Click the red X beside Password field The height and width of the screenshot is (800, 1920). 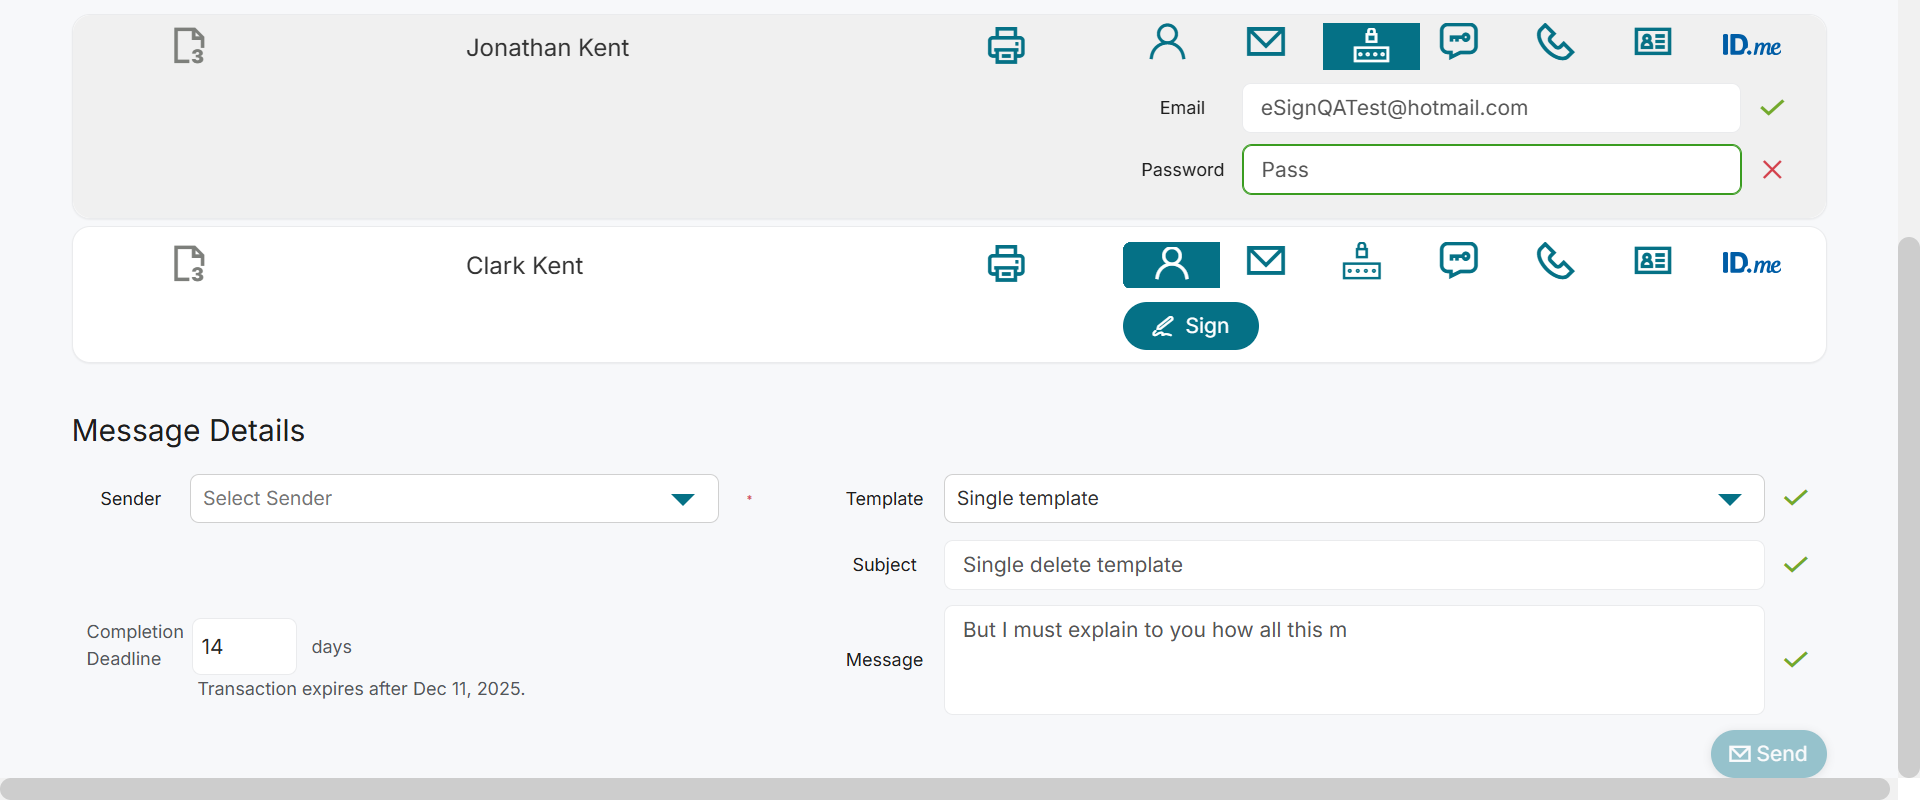[1772, 170]
